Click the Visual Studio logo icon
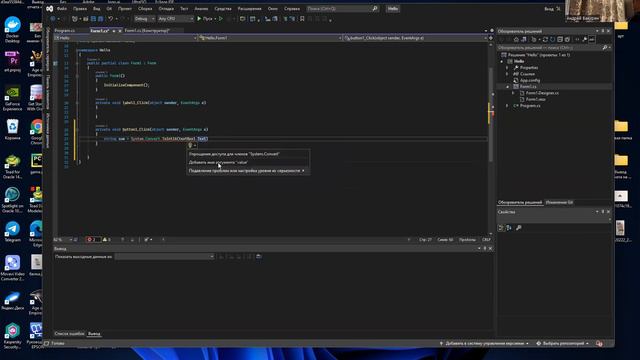The width and height of the screenshot is (640, 360). [49, 9]
